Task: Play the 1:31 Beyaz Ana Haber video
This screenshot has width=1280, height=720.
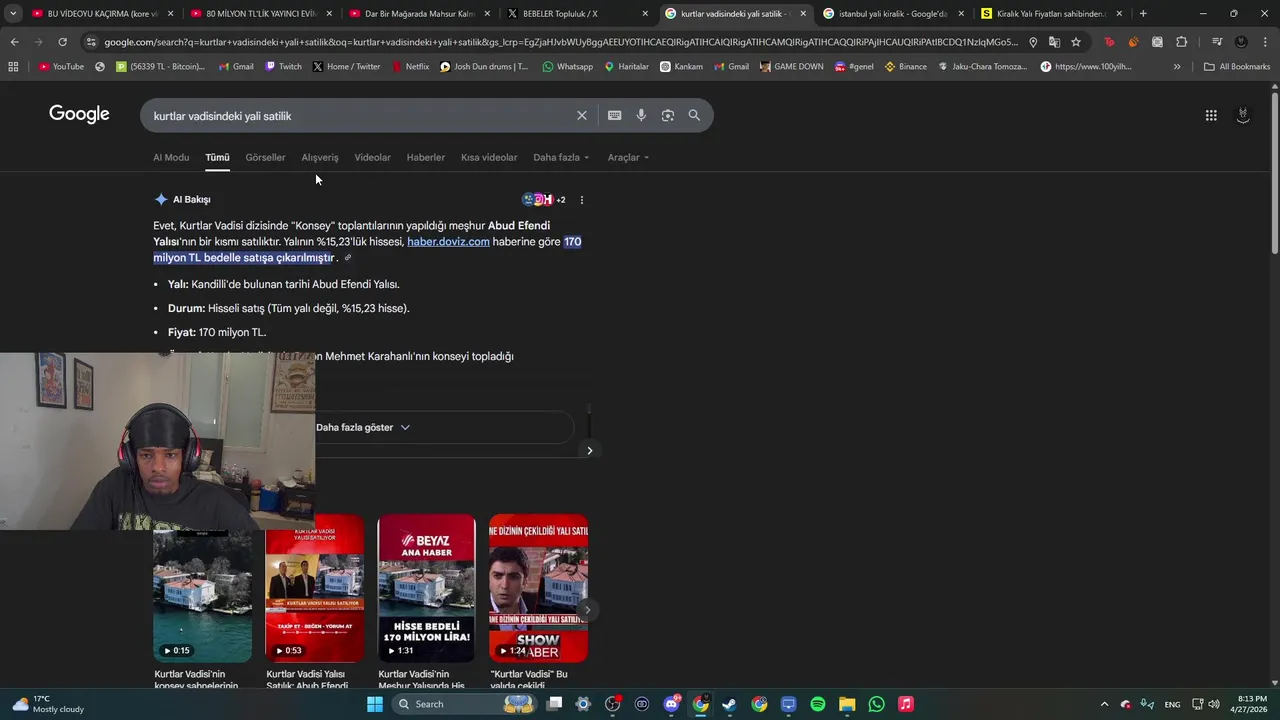Action: pos(426,588)
